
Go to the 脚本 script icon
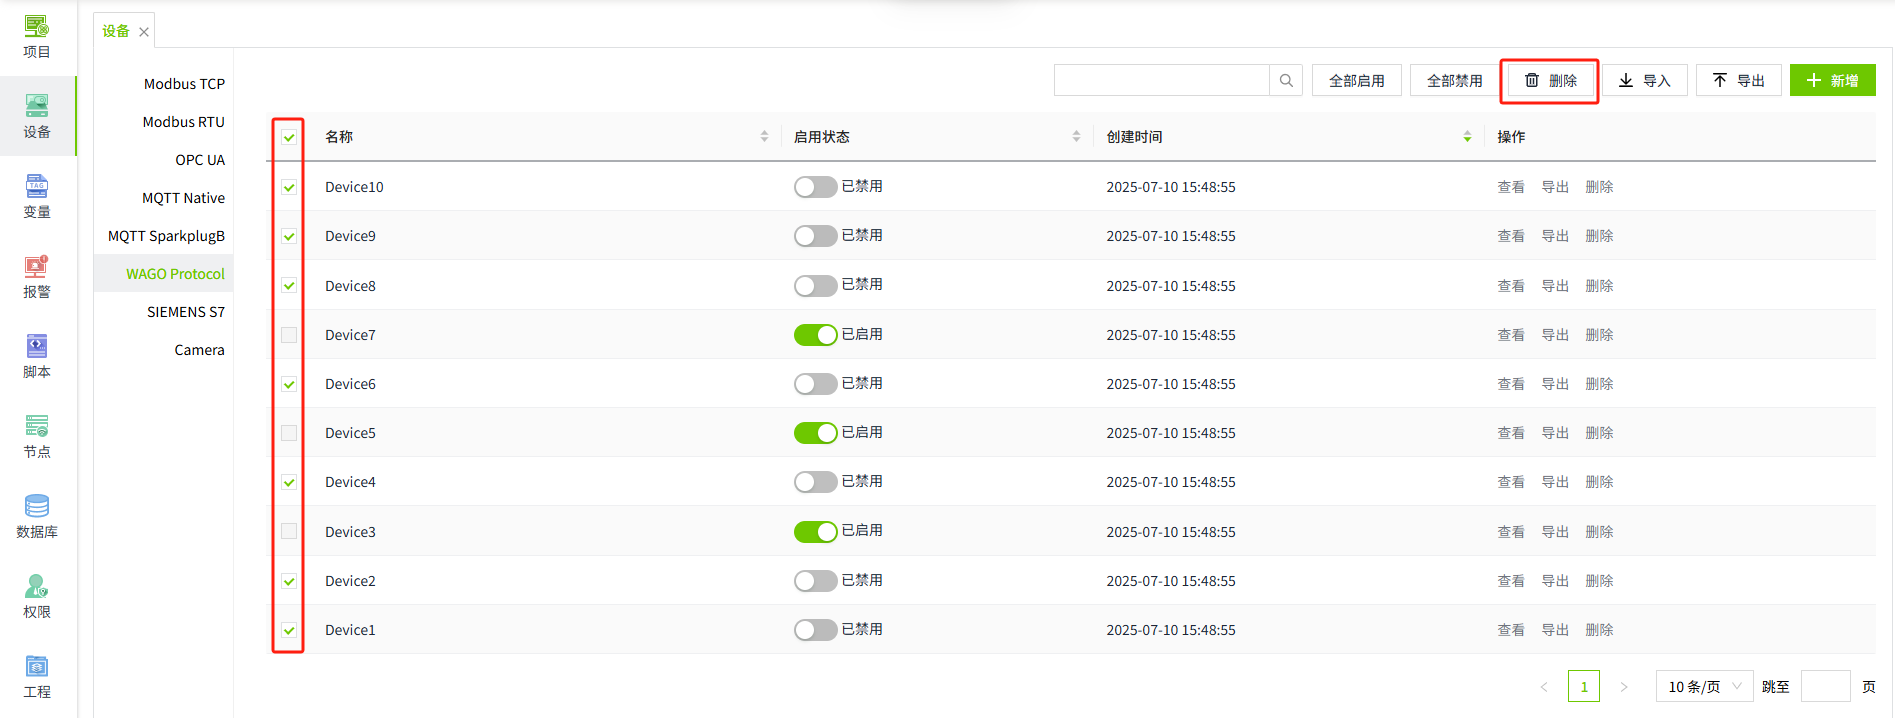[x=37, y=356]
